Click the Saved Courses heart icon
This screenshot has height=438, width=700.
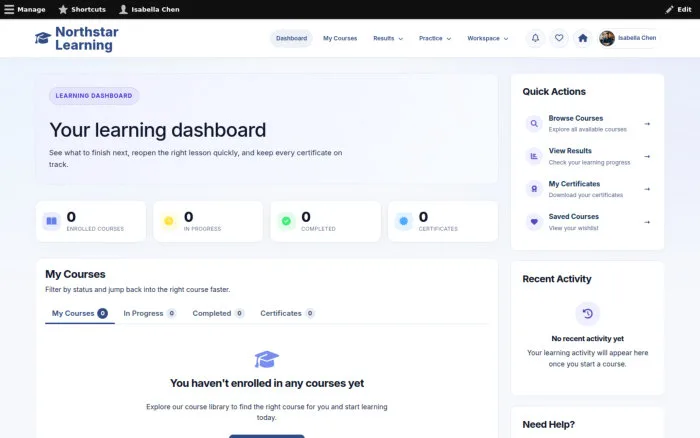pos(534,222)
